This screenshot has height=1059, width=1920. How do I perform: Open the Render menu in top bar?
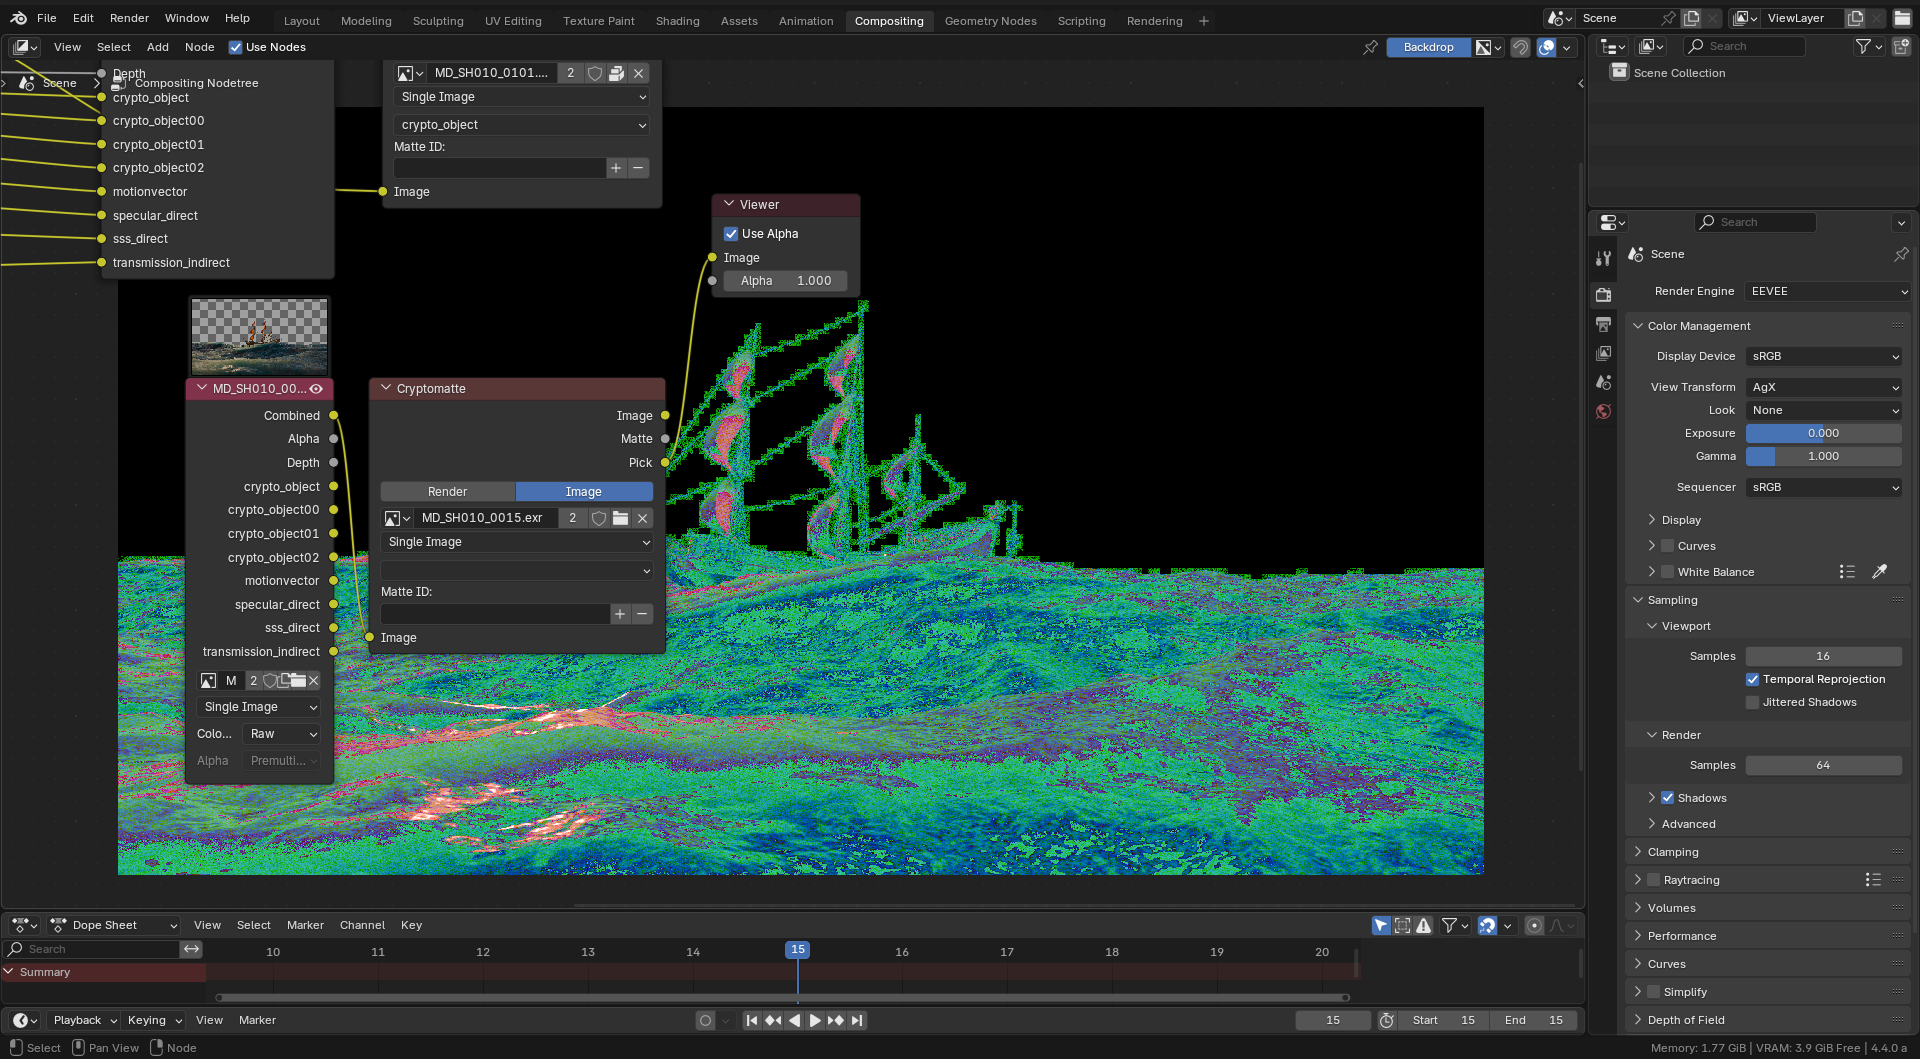point(129,18)
